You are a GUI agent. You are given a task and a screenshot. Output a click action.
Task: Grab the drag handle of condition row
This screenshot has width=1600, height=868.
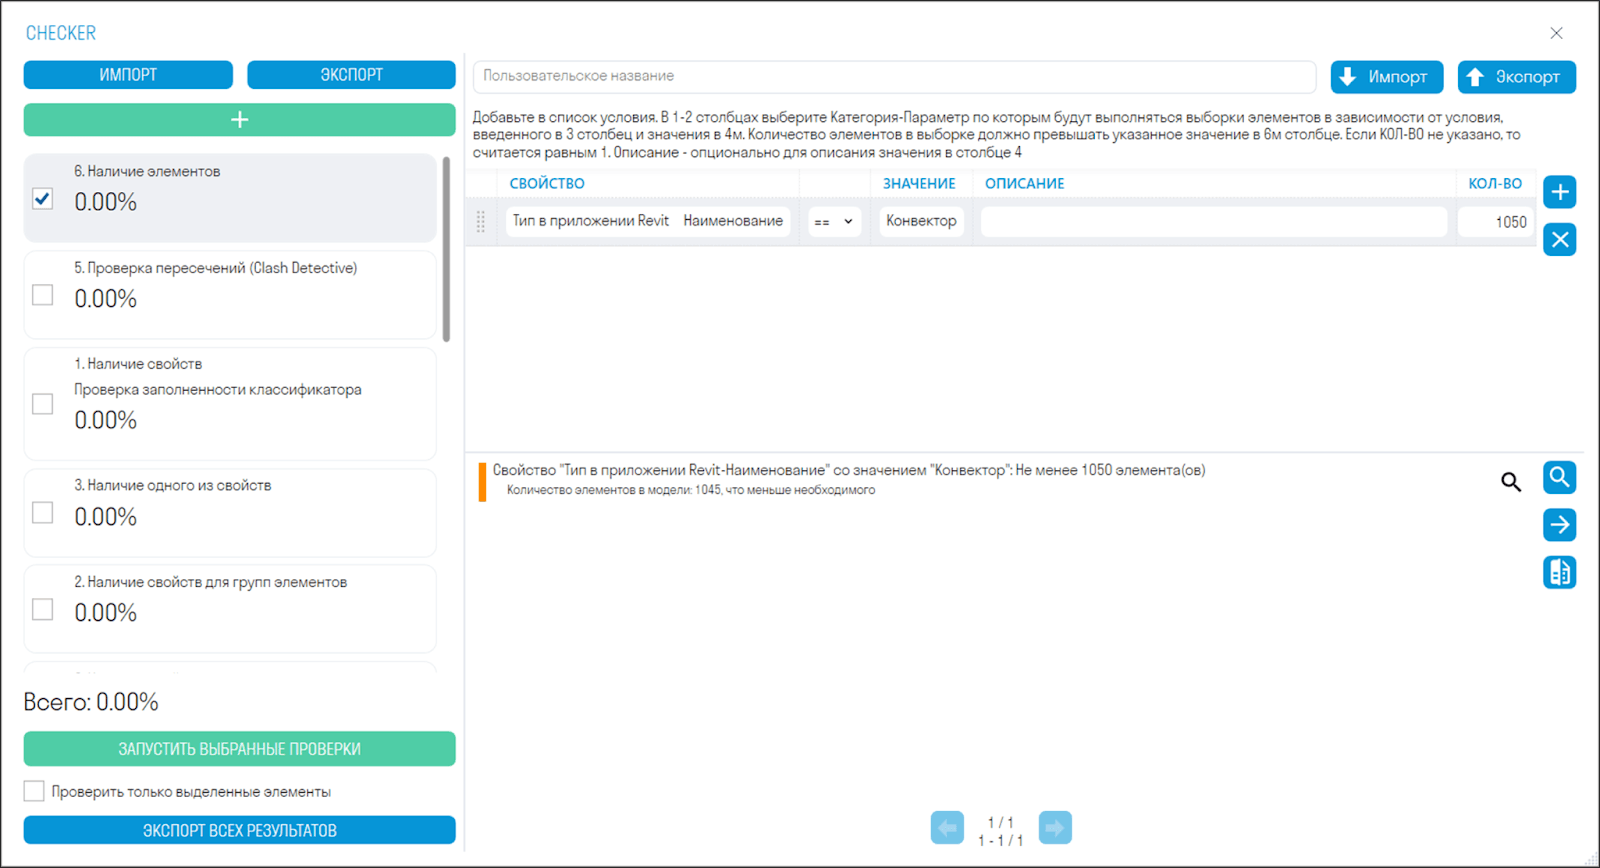click(481, 222)
